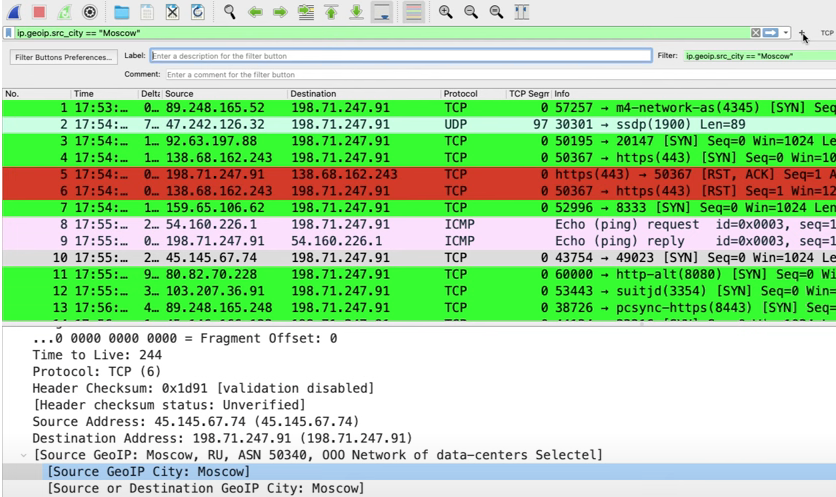Select packet 9 ICMP Echo reply
836x497 pixels.
[x=419, y=241]
